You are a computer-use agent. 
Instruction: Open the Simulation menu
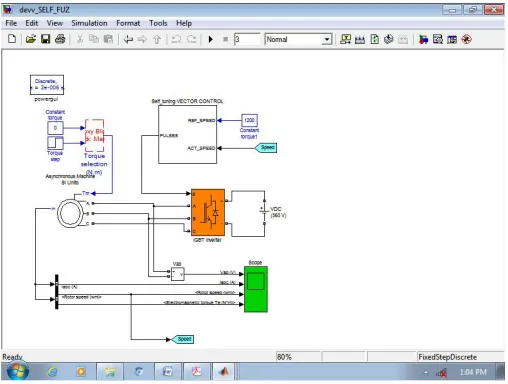(x=89, y=23)
